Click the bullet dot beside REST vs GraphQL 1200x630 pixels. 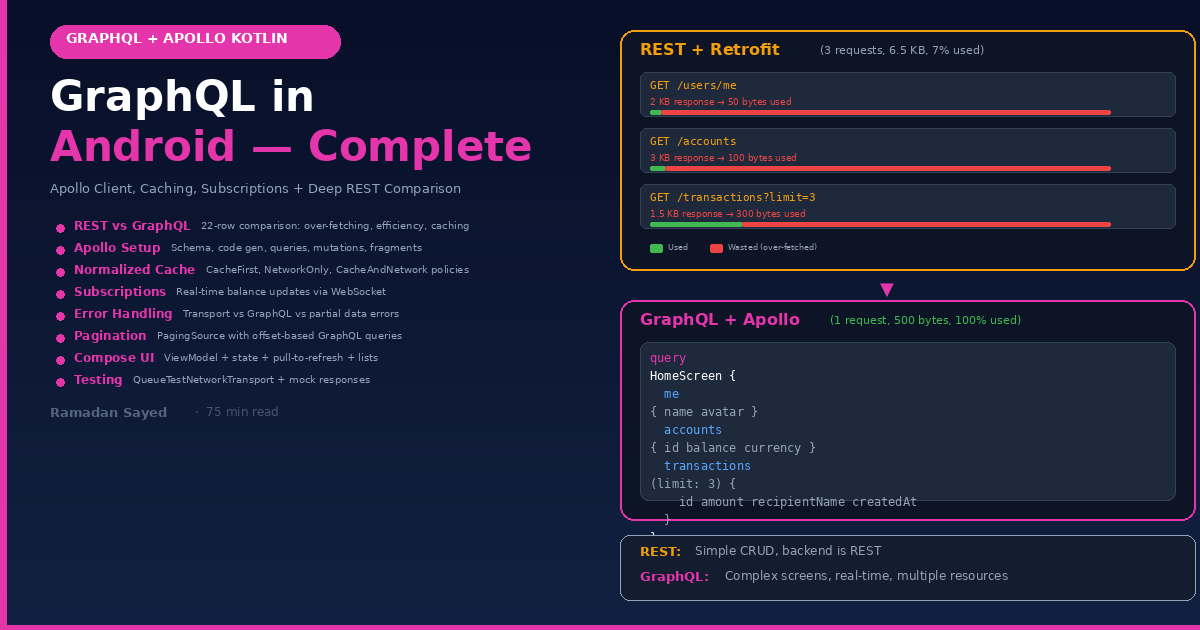(60, 228)
